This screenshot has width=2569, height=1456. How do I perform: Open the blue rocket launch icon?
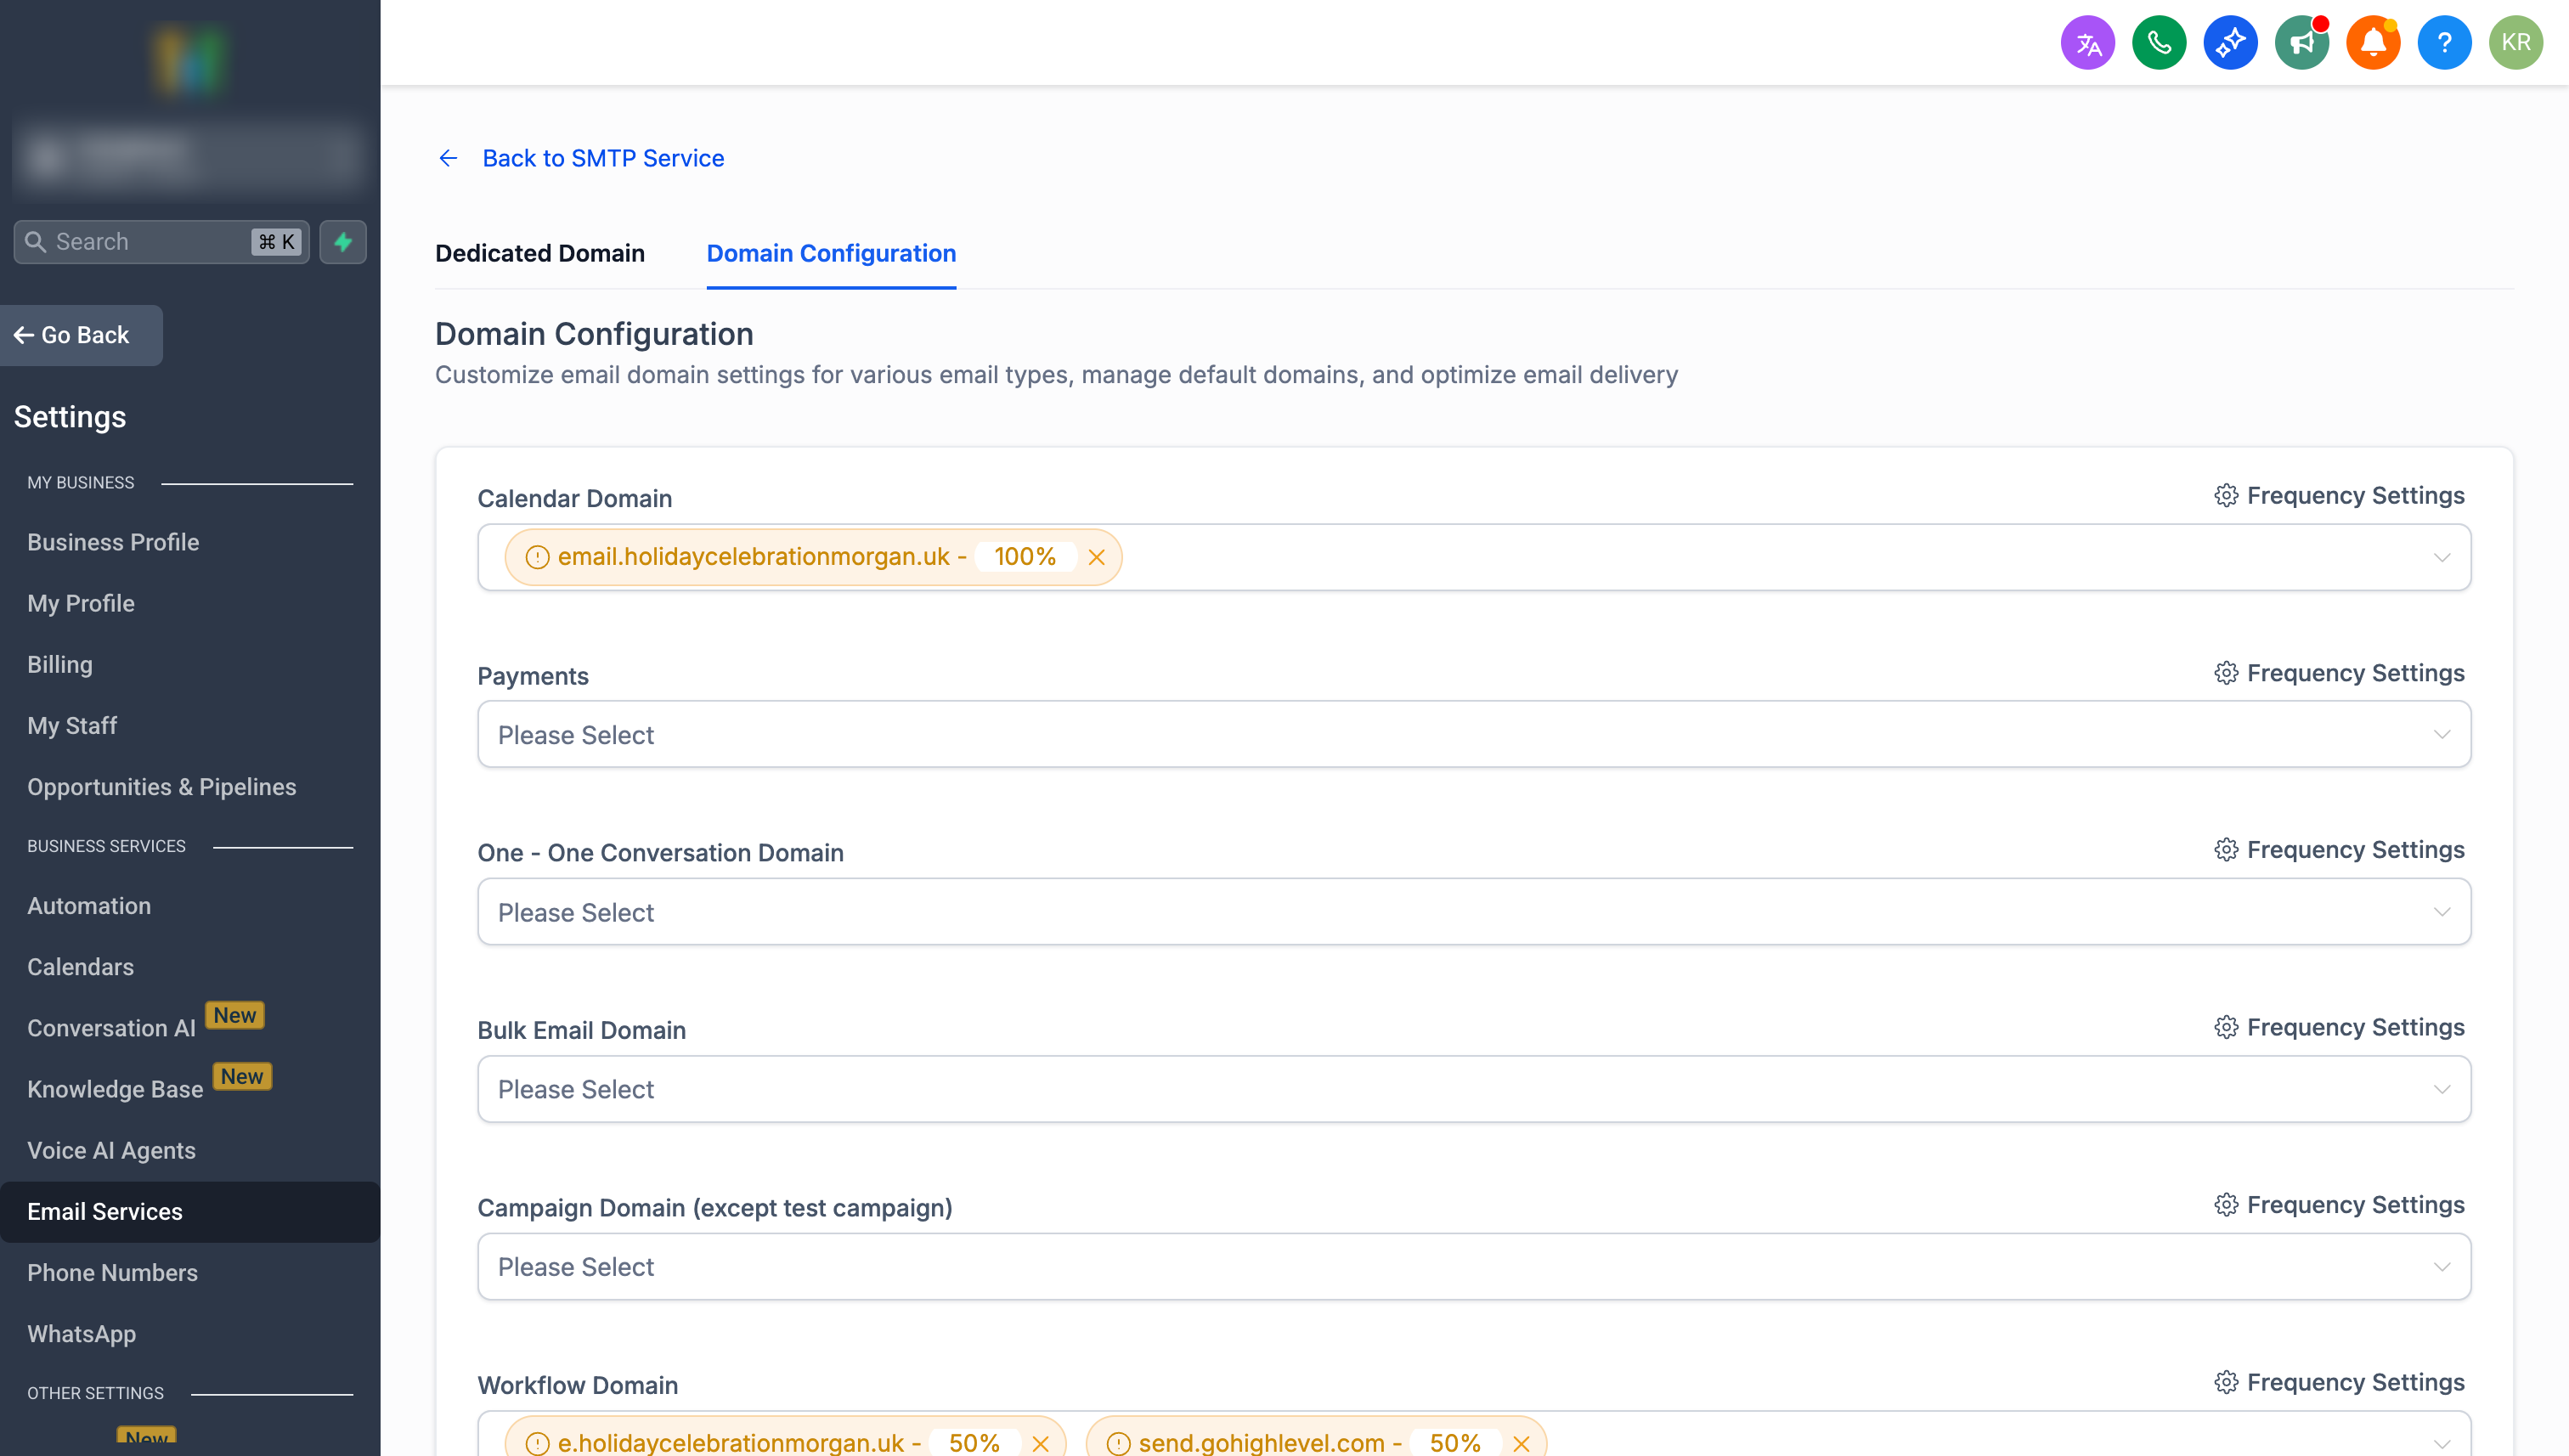coord(2230,42)
